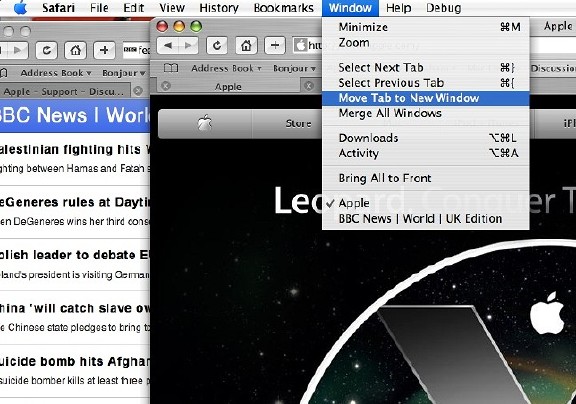Show all bookmarks book icon in front window
Viewport: 576px width, 404px height.
(171, 68)
